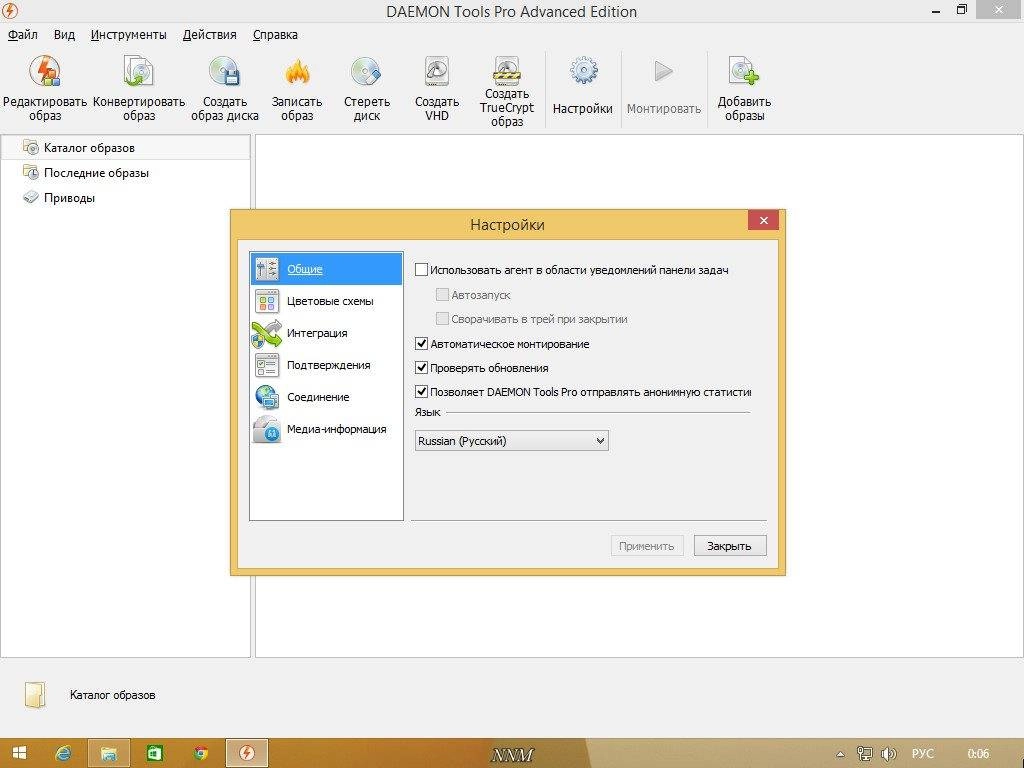Click Create VHD (Создать VHD)
The height and width of the screenshot is (768, 1024).
point(436,89)
